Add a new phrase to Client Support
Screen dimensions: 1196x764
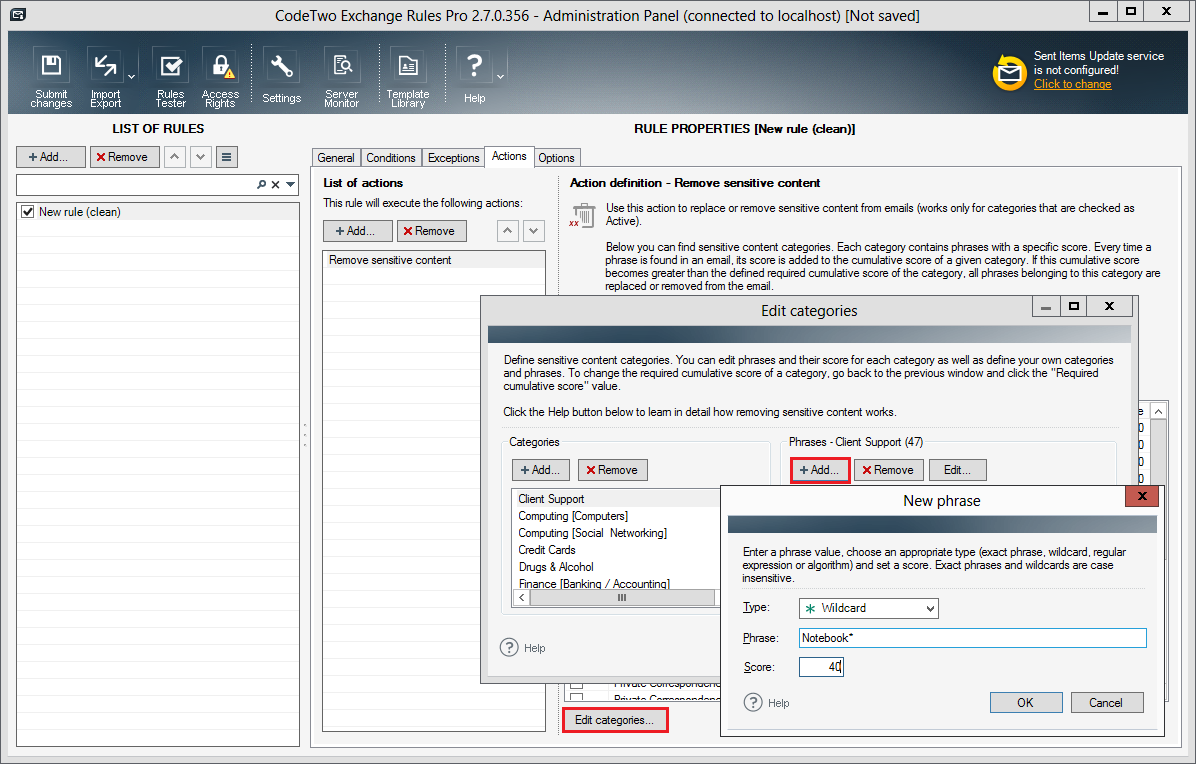820,470
